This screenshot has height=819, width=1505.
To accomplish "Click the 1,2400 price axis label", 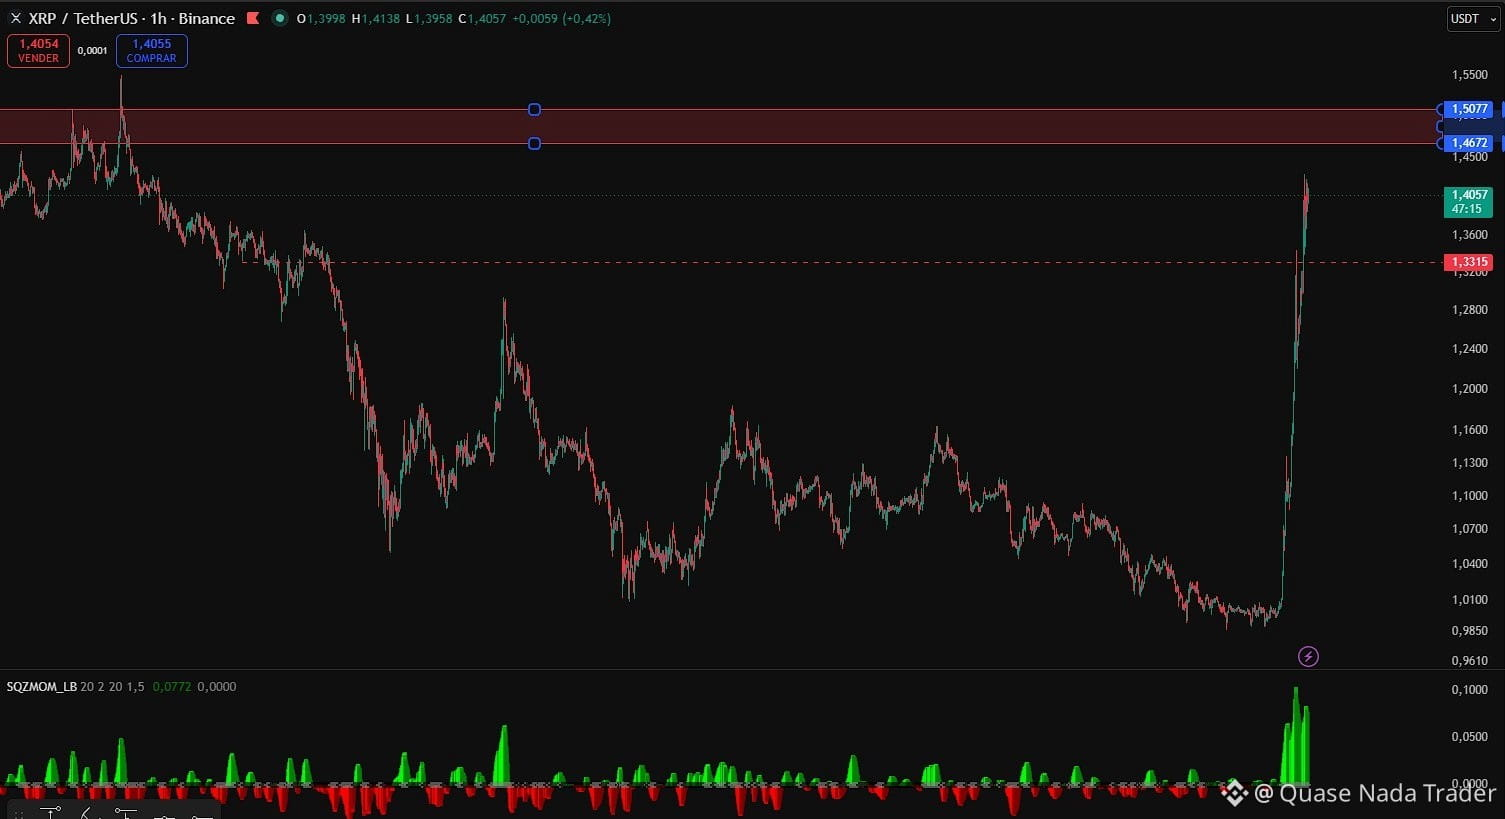I will [1470, 349].
